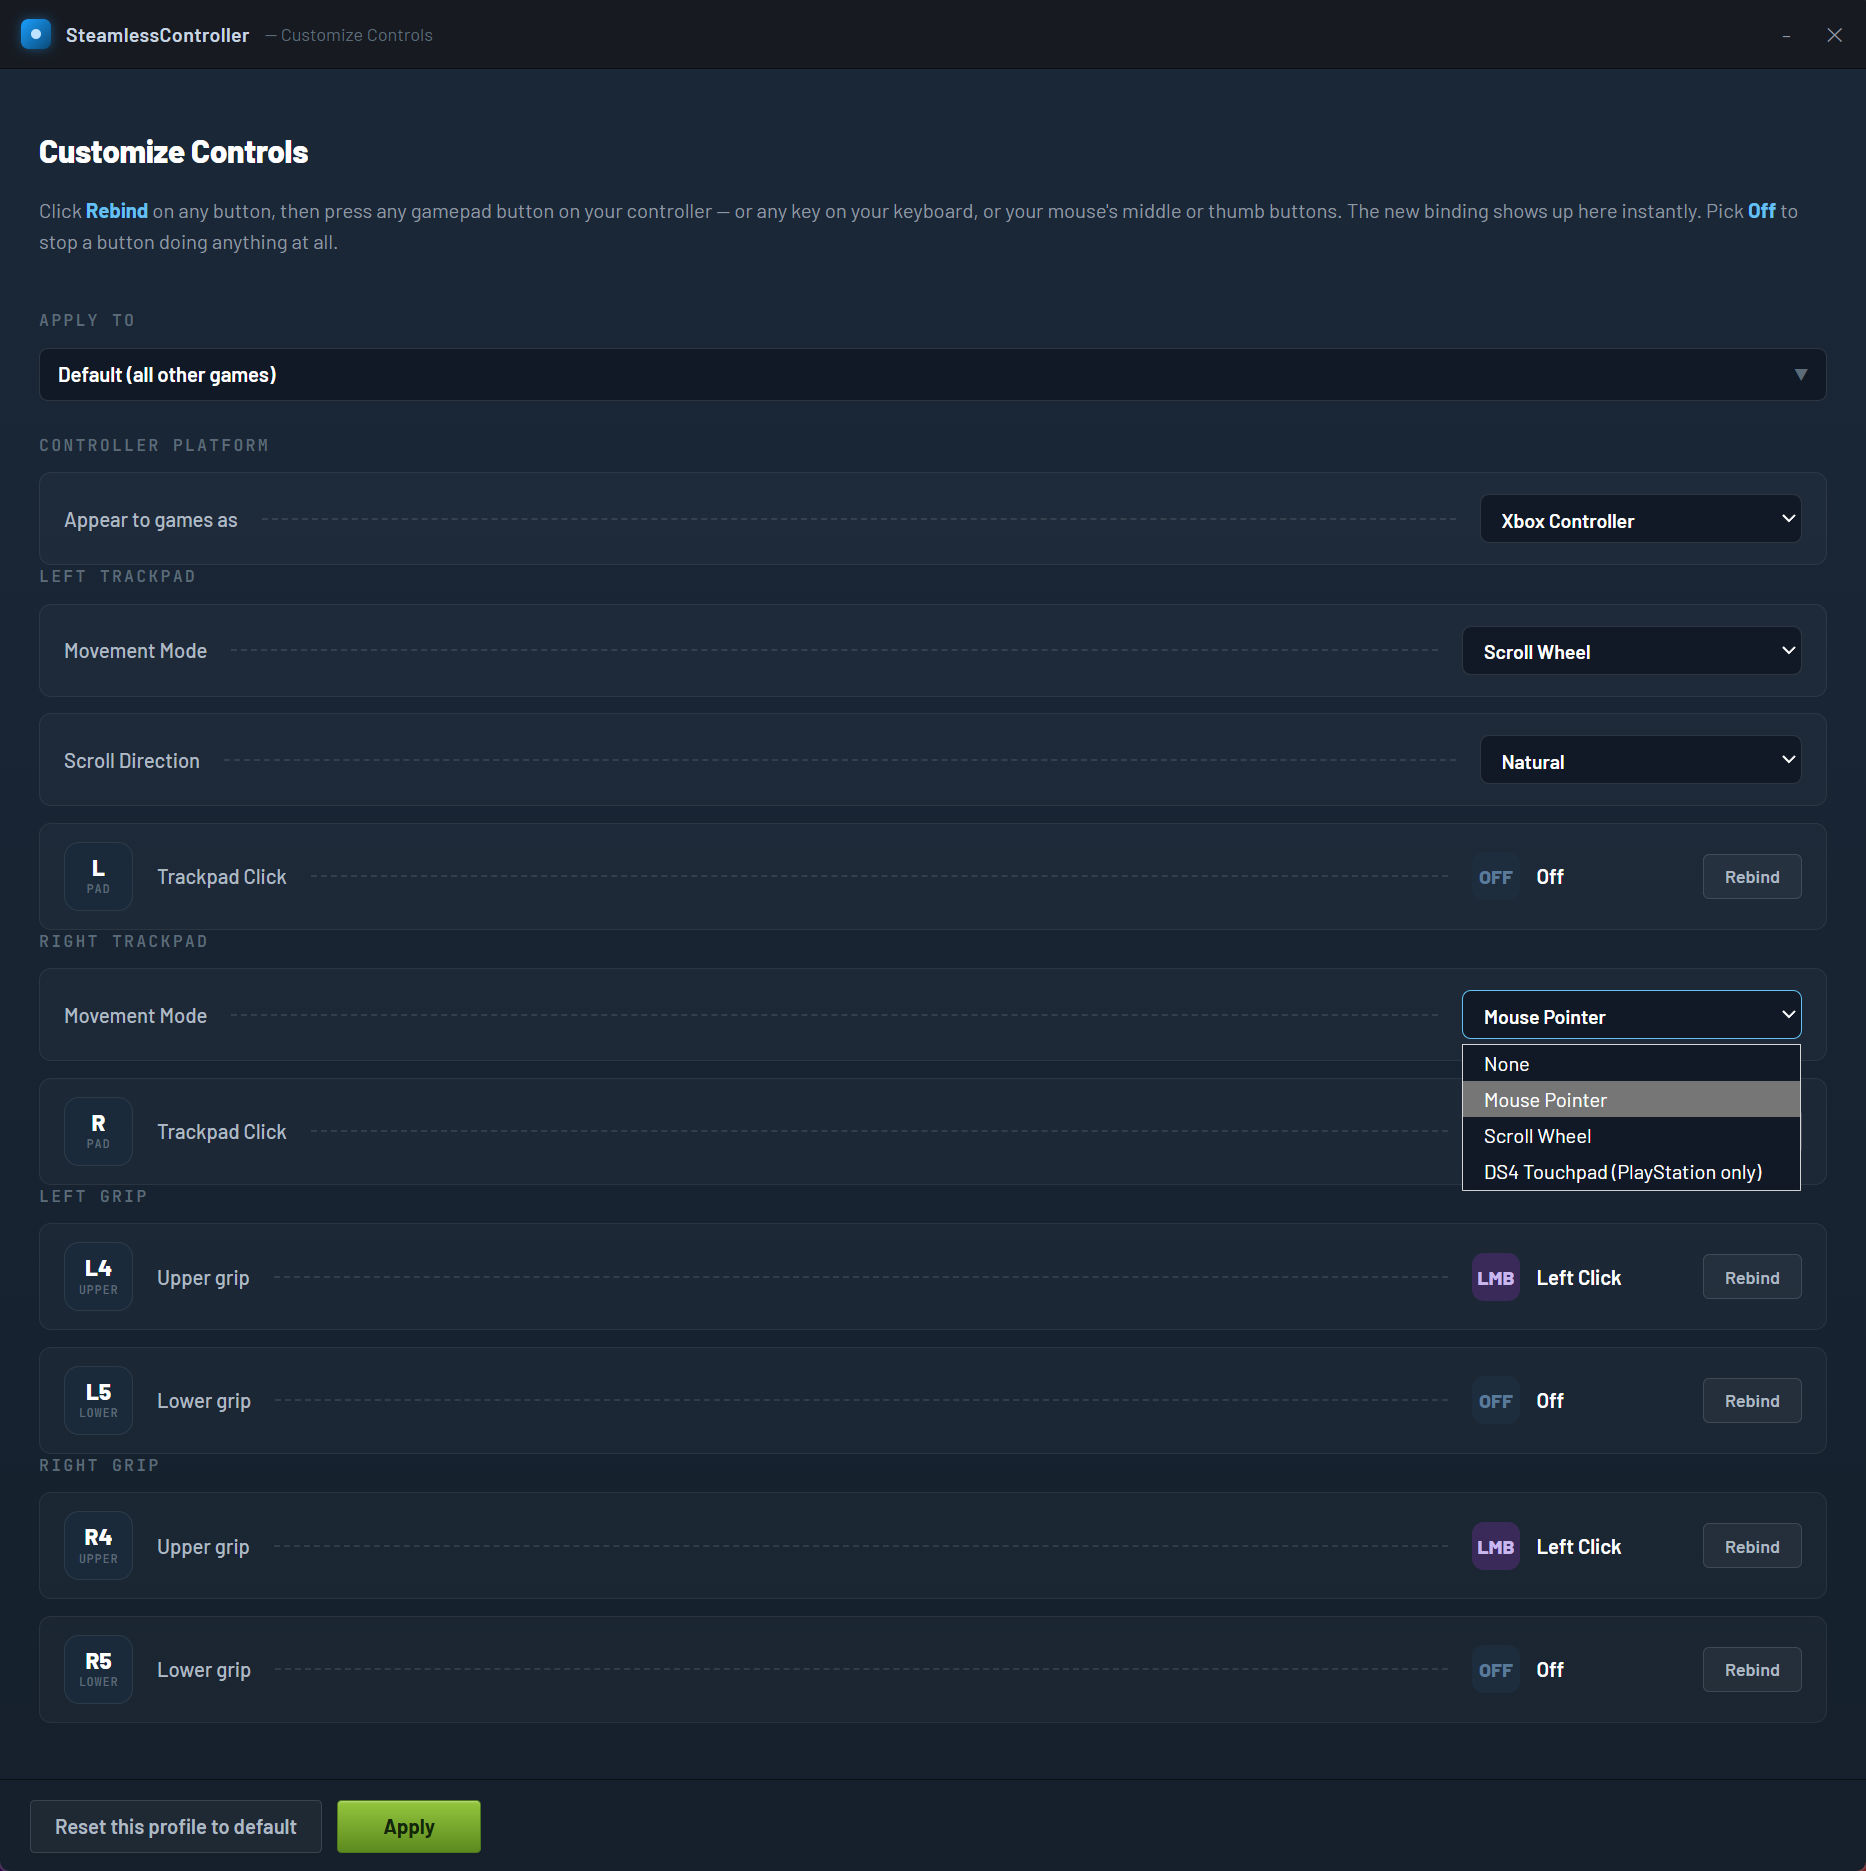
Task: Click the R5 lower grip badge
Action: click(x=98, y=1670)
